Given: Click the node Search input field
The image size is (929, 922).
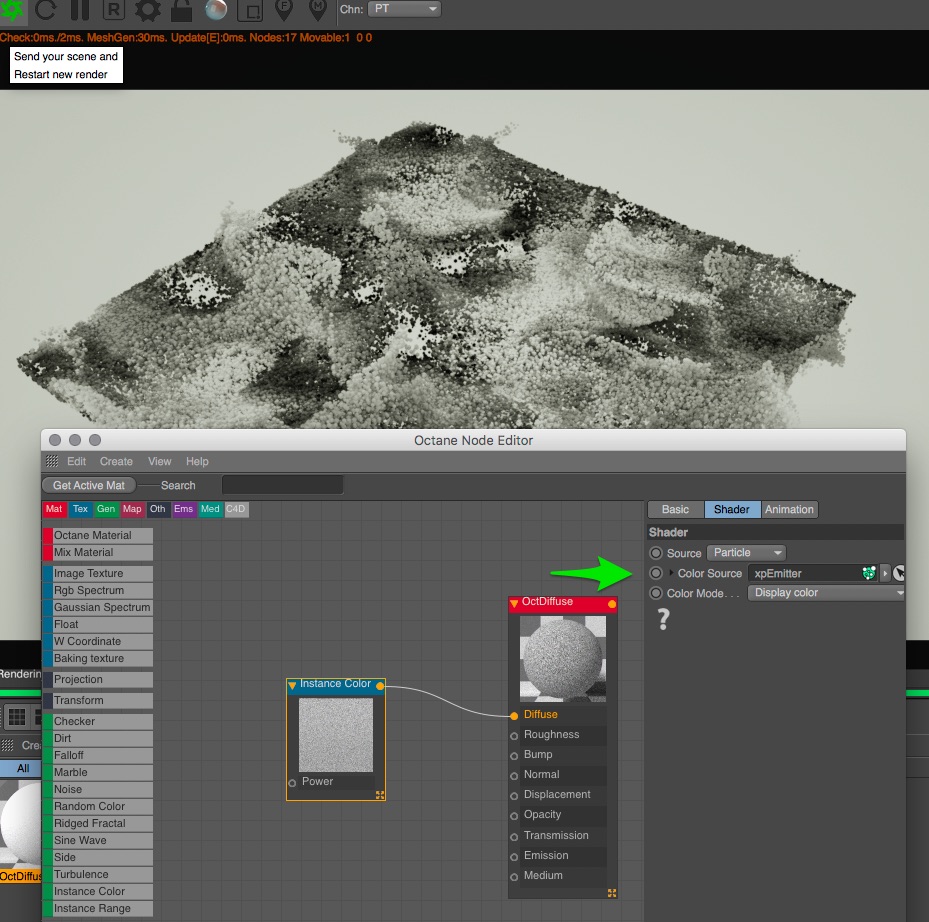Looking at the screenshot, I should point(282,486).
